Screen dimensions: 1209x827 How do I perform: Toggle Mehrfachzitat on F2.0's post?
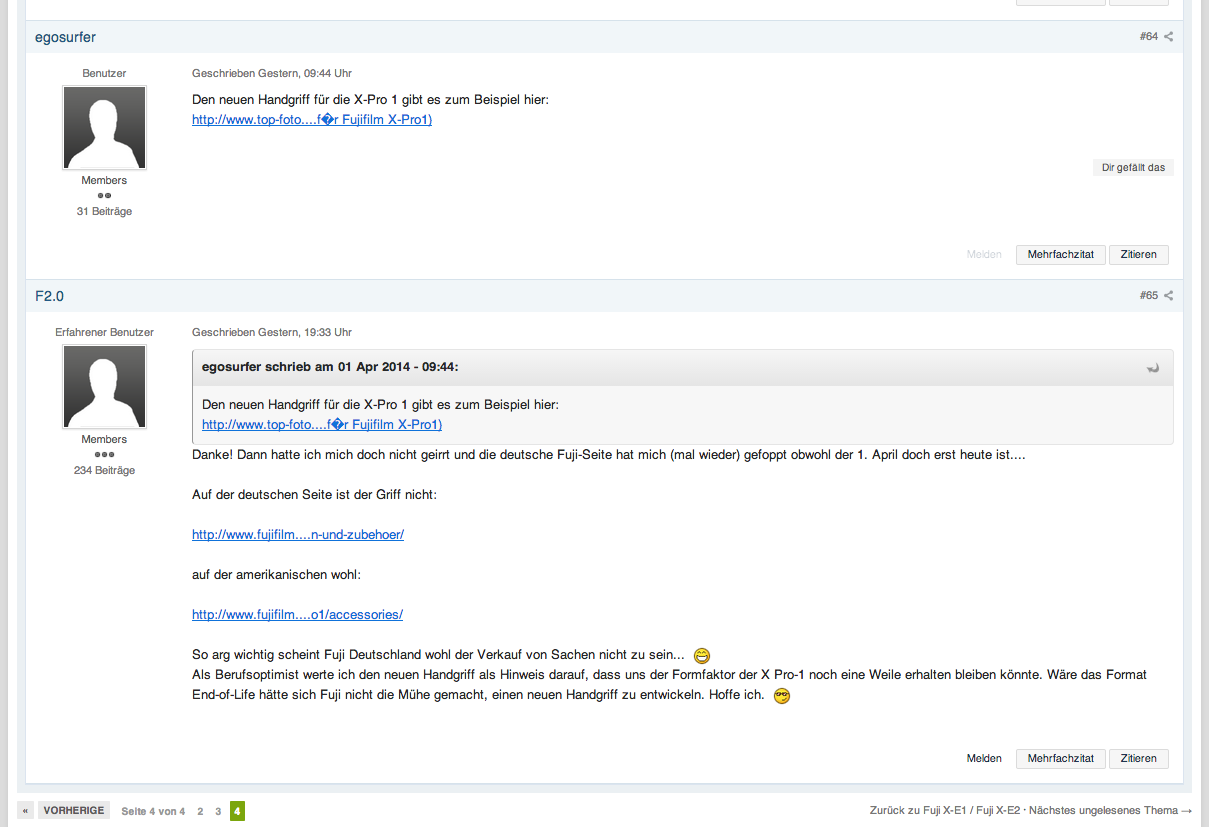[1060, 759]
